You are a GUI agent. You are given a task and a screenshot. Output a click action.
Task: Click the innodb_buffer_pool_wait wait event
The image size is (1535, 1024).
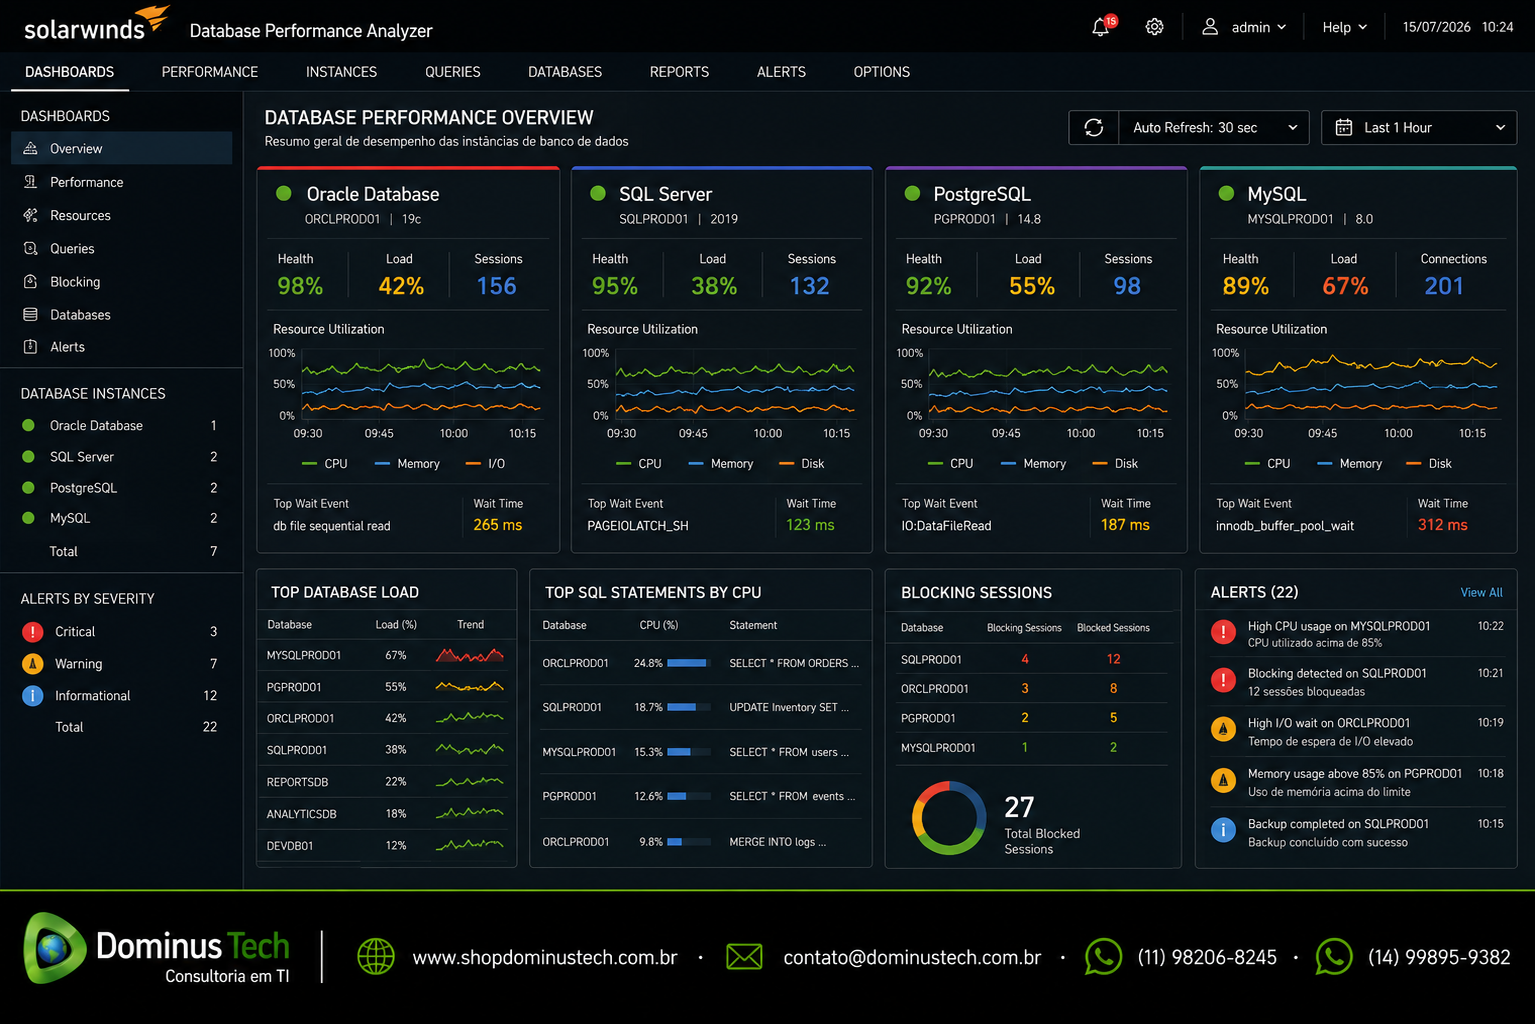[1285, 526]
